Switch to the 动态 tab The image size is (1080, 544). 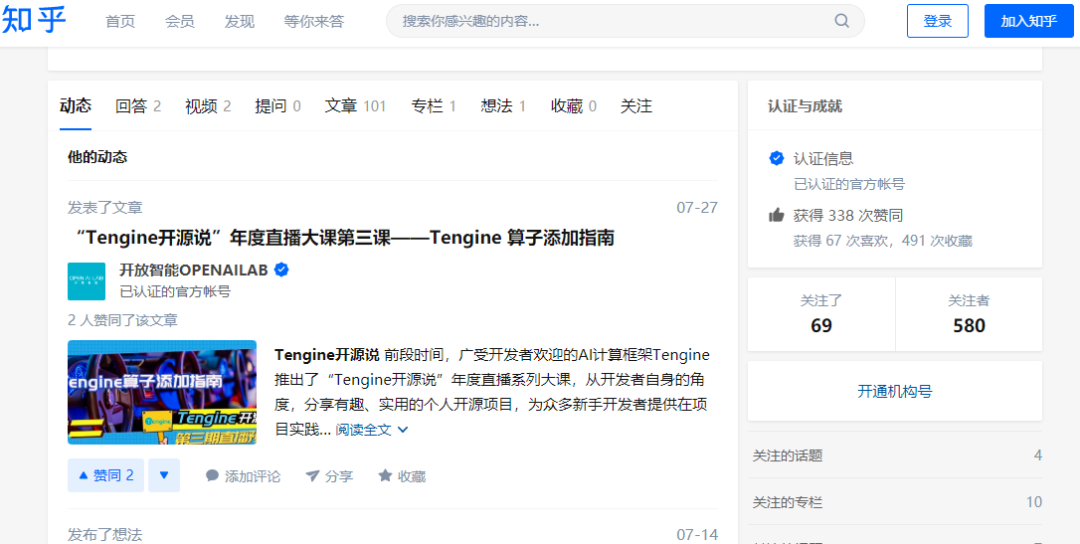click(75, 106)
